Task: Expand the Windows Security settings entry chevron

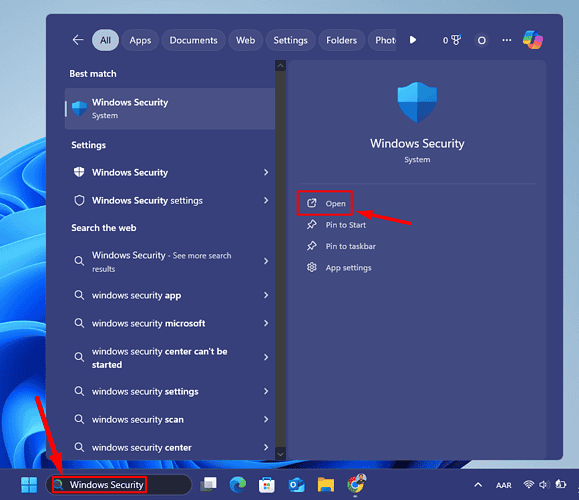Action: click(x=266, y=172)
